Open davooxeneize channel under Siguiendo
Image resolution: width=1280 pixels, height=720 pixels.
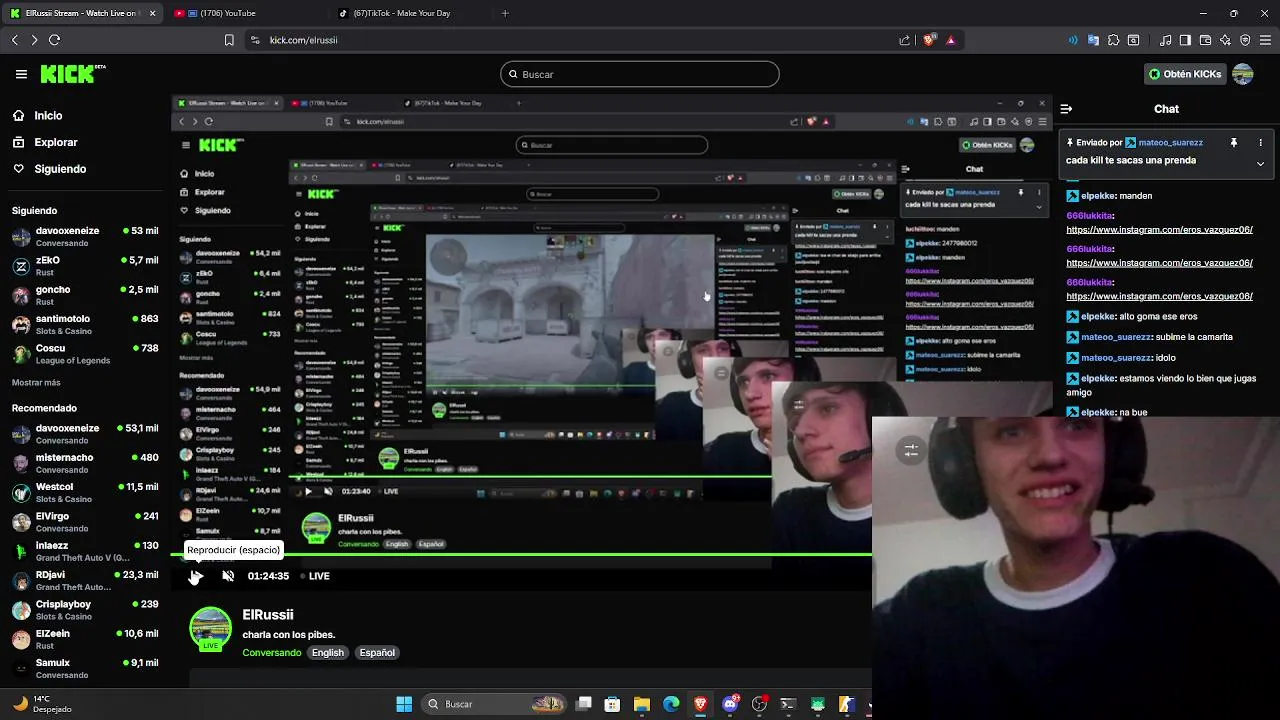tap(85, 236)
